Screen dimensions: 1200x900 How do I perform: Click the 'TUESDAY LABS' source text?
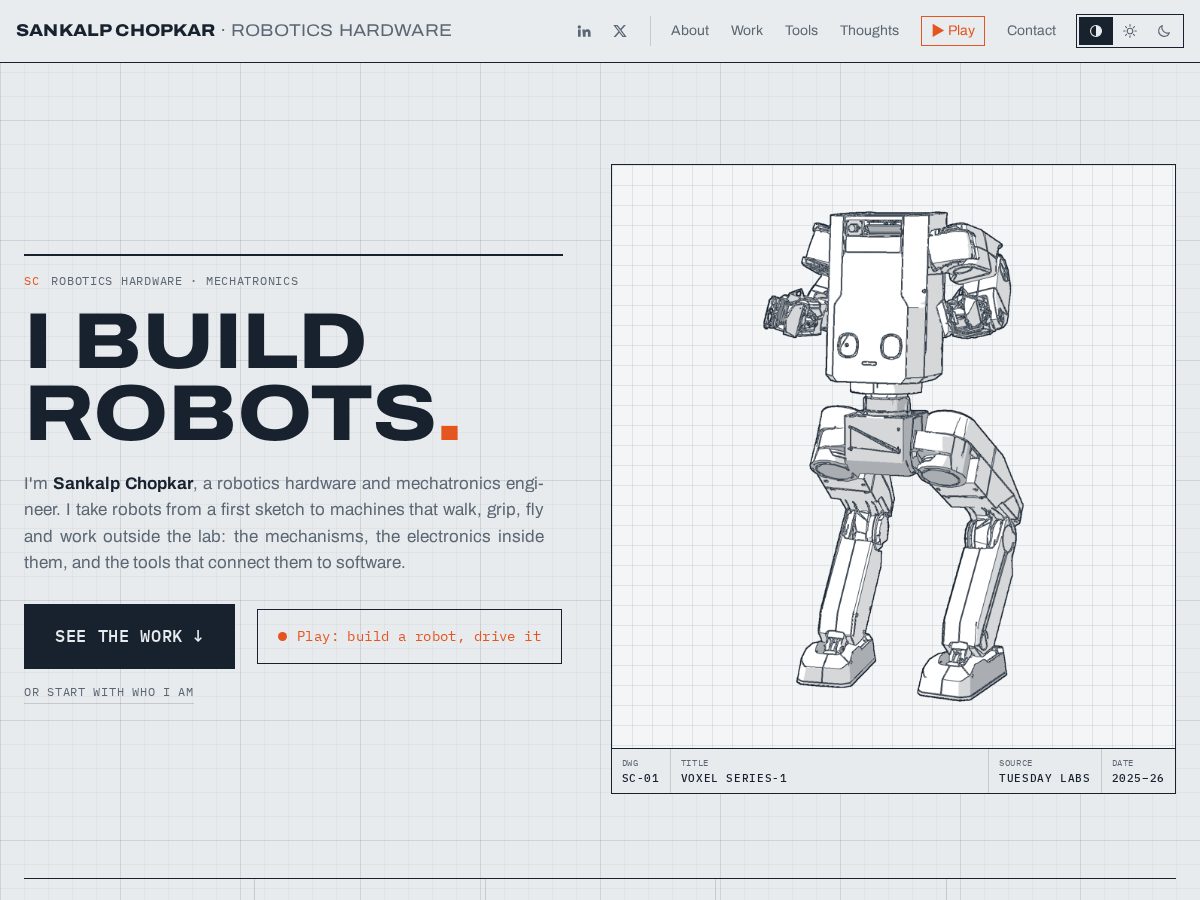click(x=1045, y=778)
